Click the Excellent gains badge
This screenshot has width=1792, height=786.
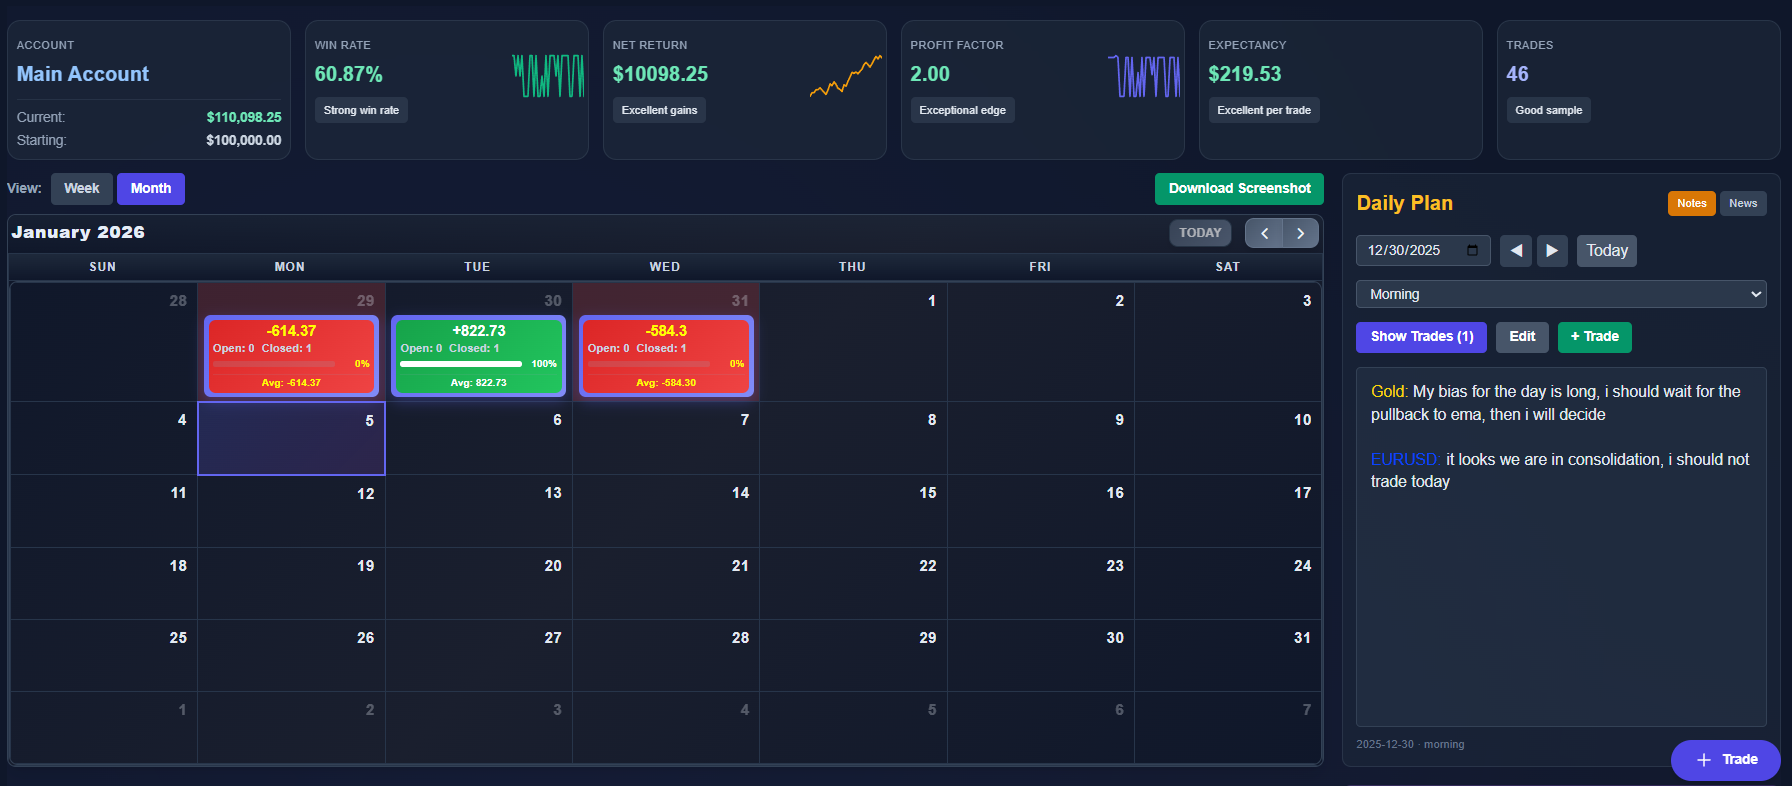[x=659, y=110]
